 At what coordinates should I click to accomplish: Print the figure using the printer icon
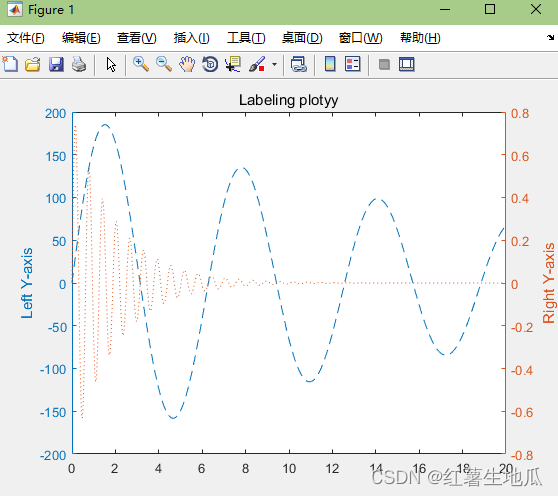79,65
